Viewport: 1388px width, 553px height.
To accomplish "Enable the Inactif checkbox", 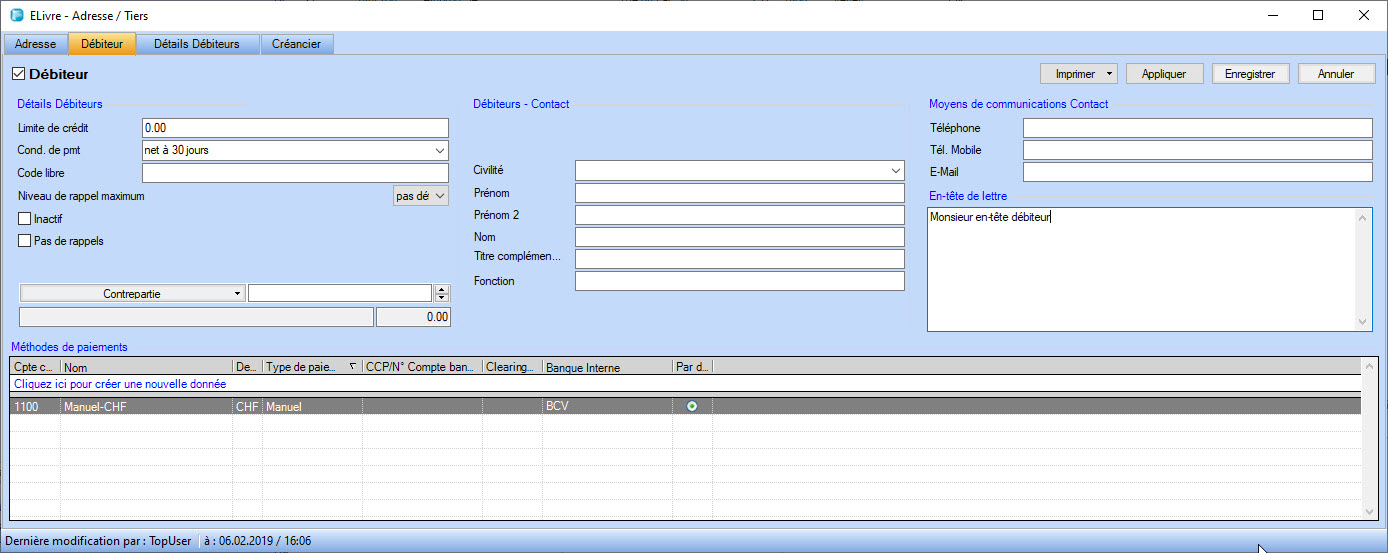I will tap(25, 219).
